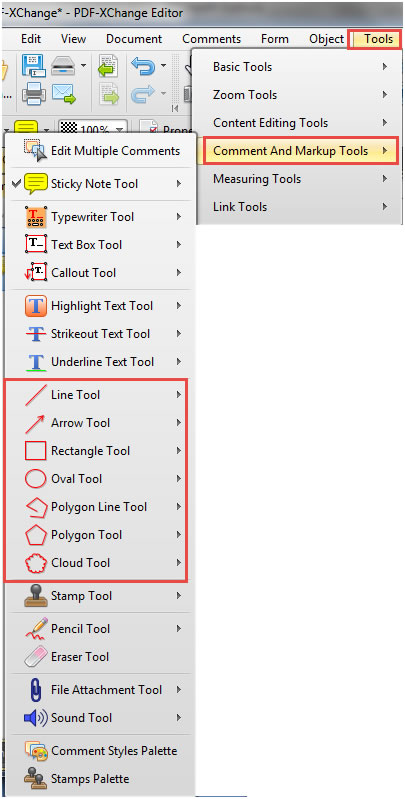The image size is (405, 799).
Task: Click the Typewriter Tool icon
Action: [x=36, y=217]
